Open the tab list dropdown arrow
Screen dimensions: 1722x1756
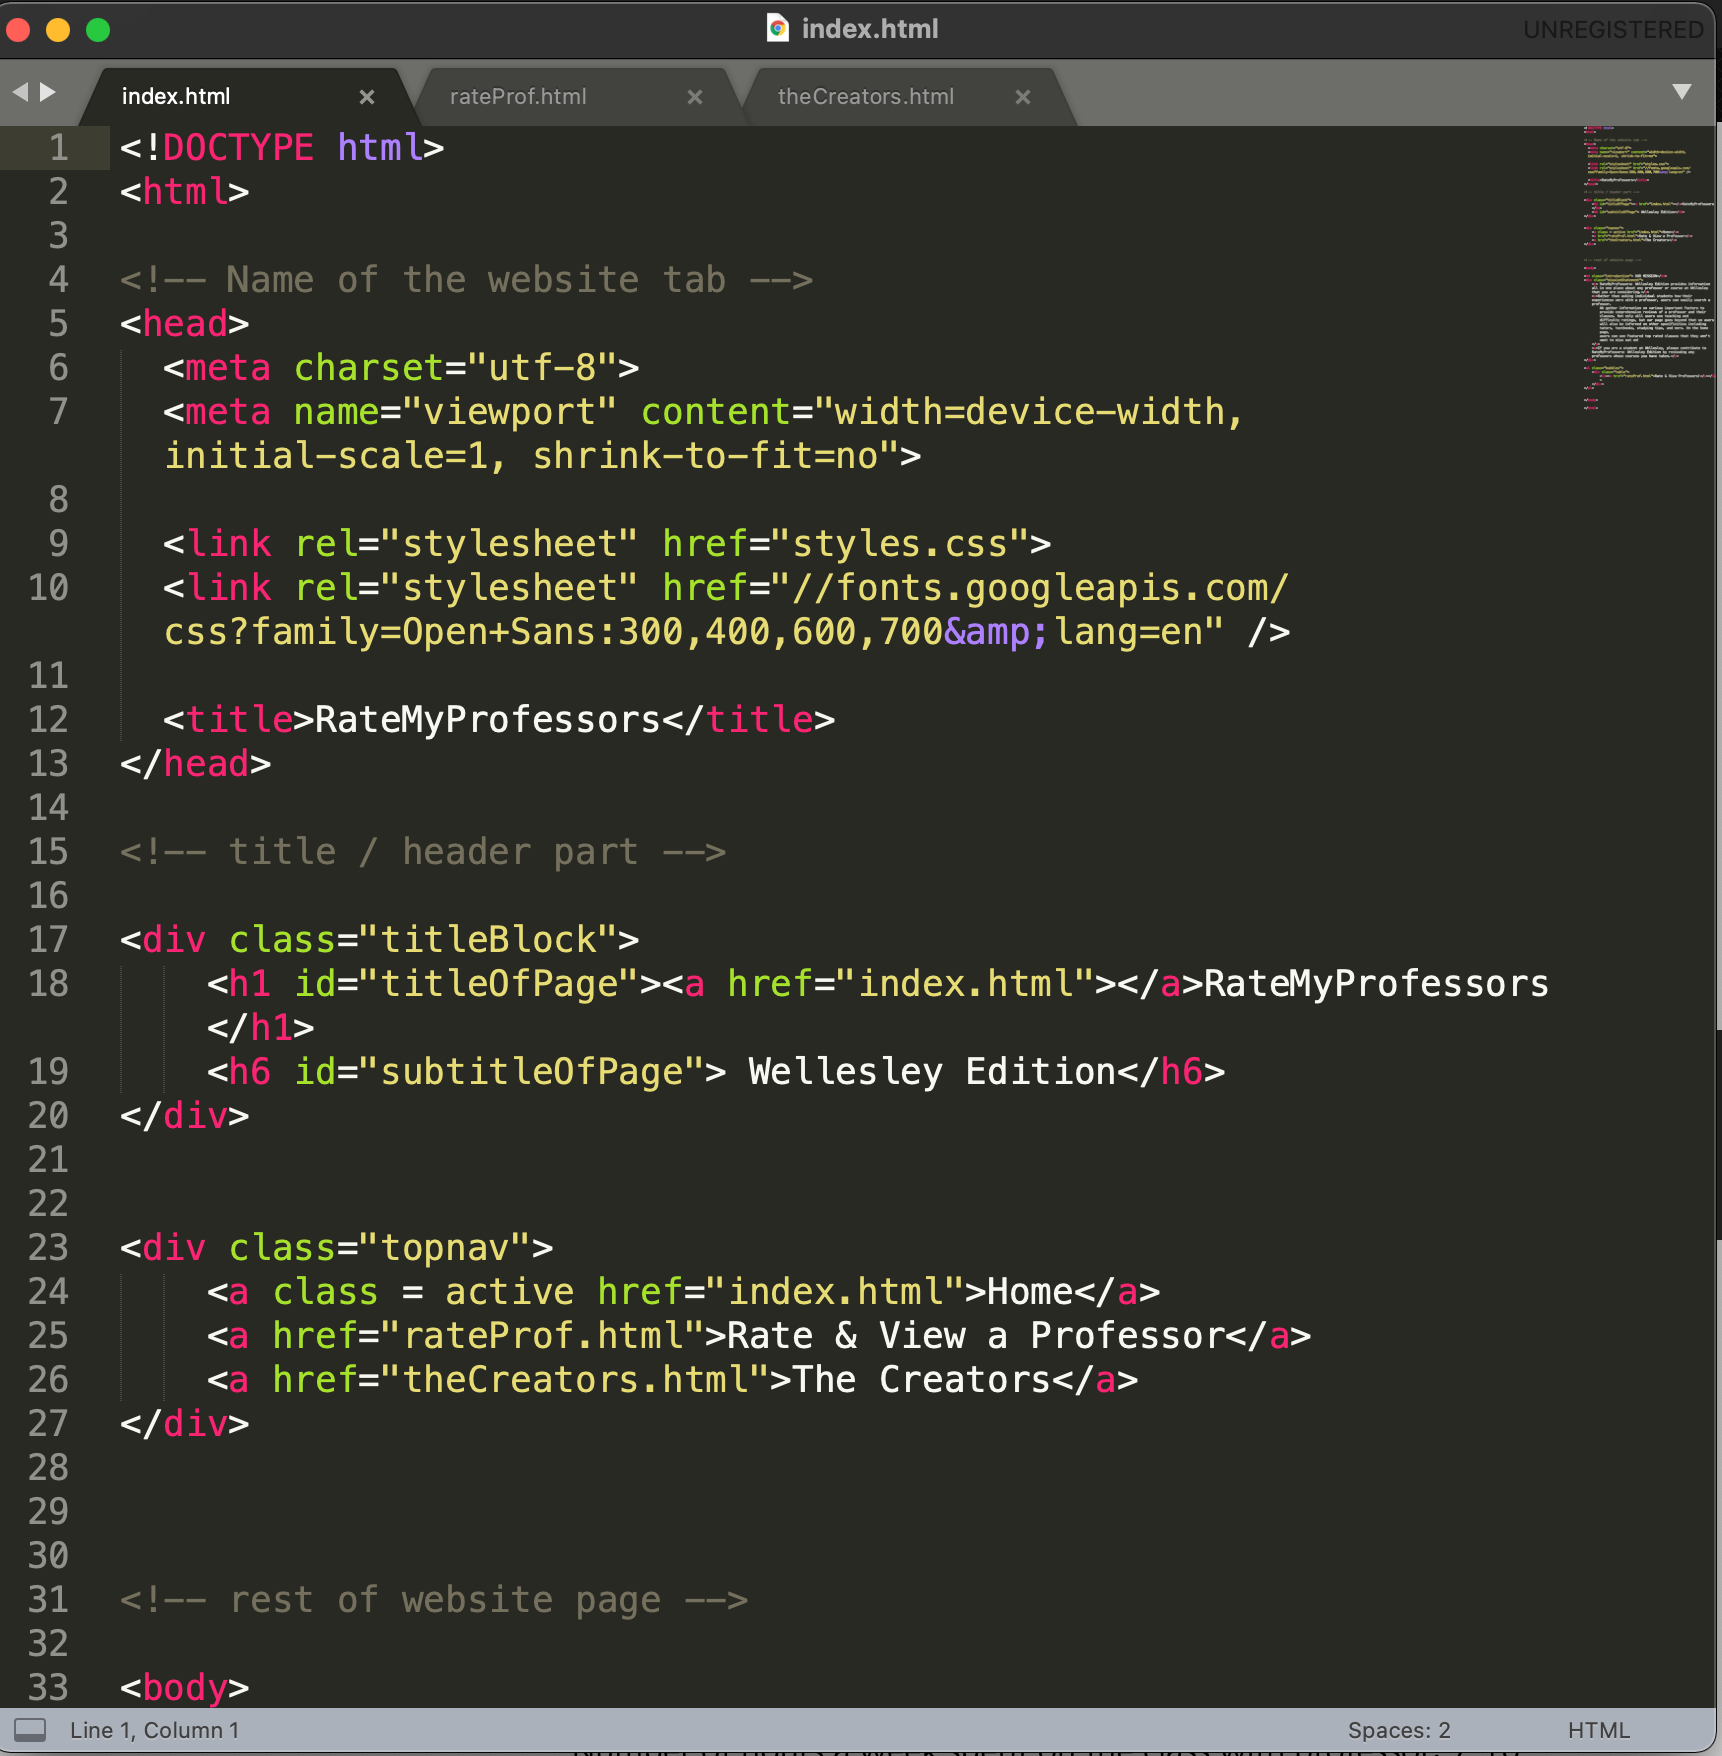[x=1682, y=92]
